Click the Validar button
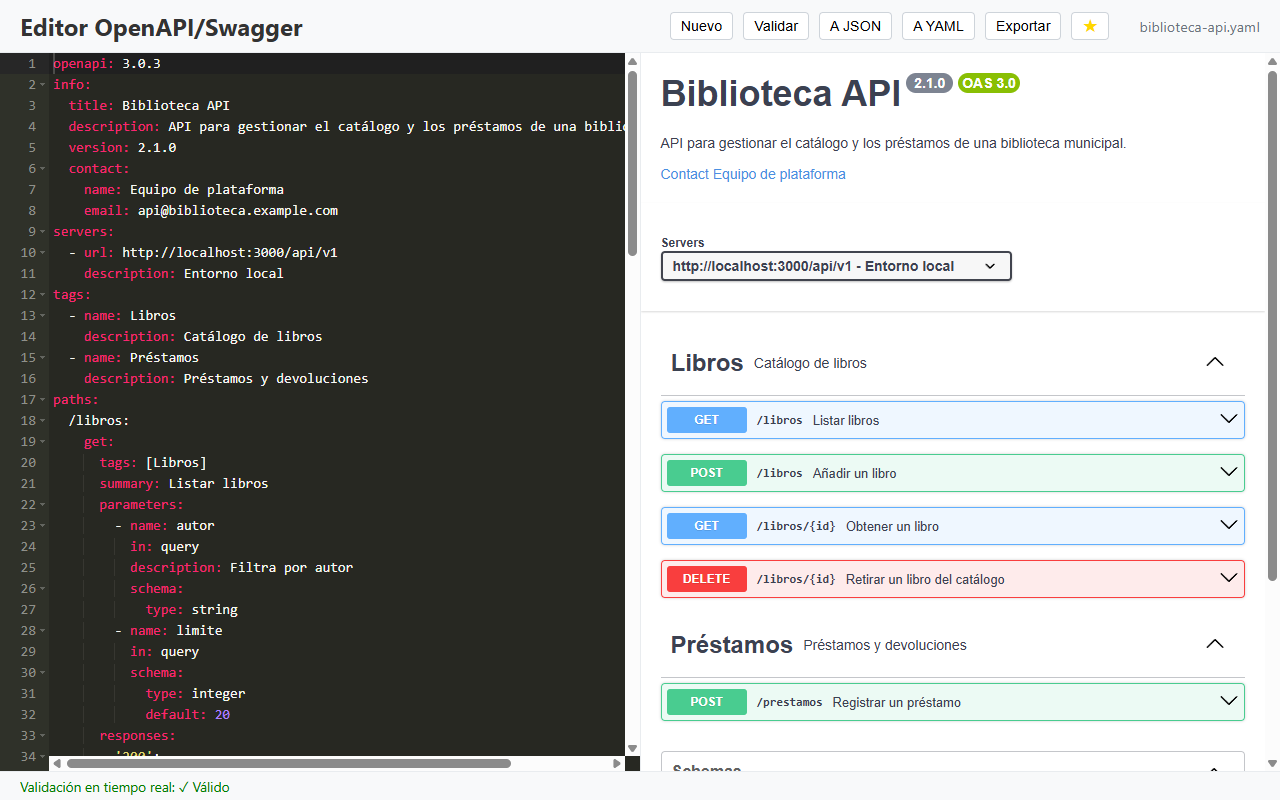The height and width of the screenshot is (800, 1280). 776,26
